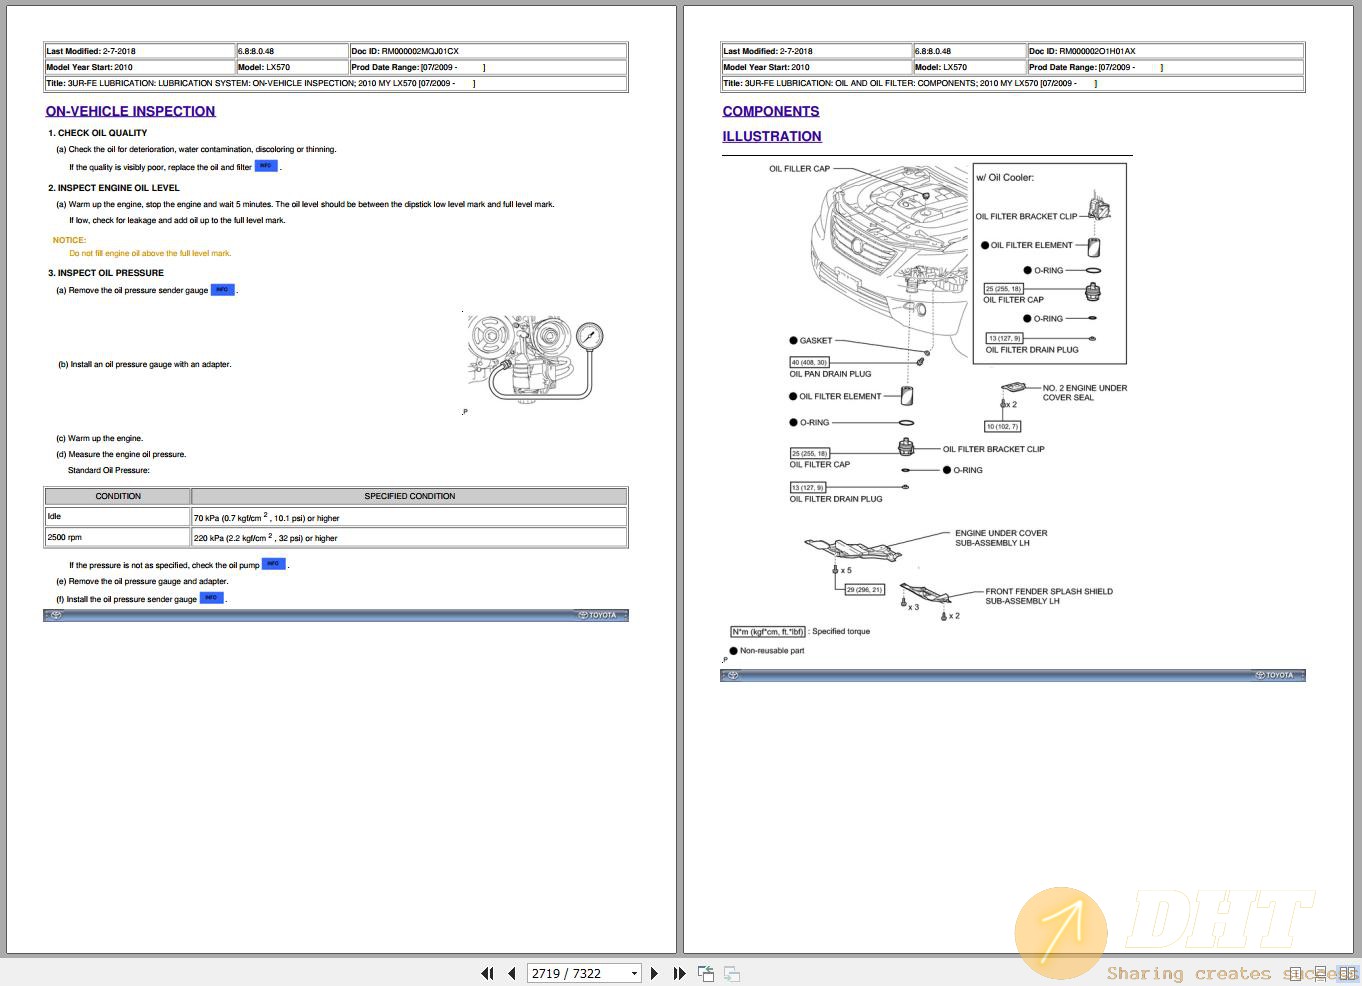
Task: Click SPECIFIED CONDITION table header
Action: coord(410,496)
